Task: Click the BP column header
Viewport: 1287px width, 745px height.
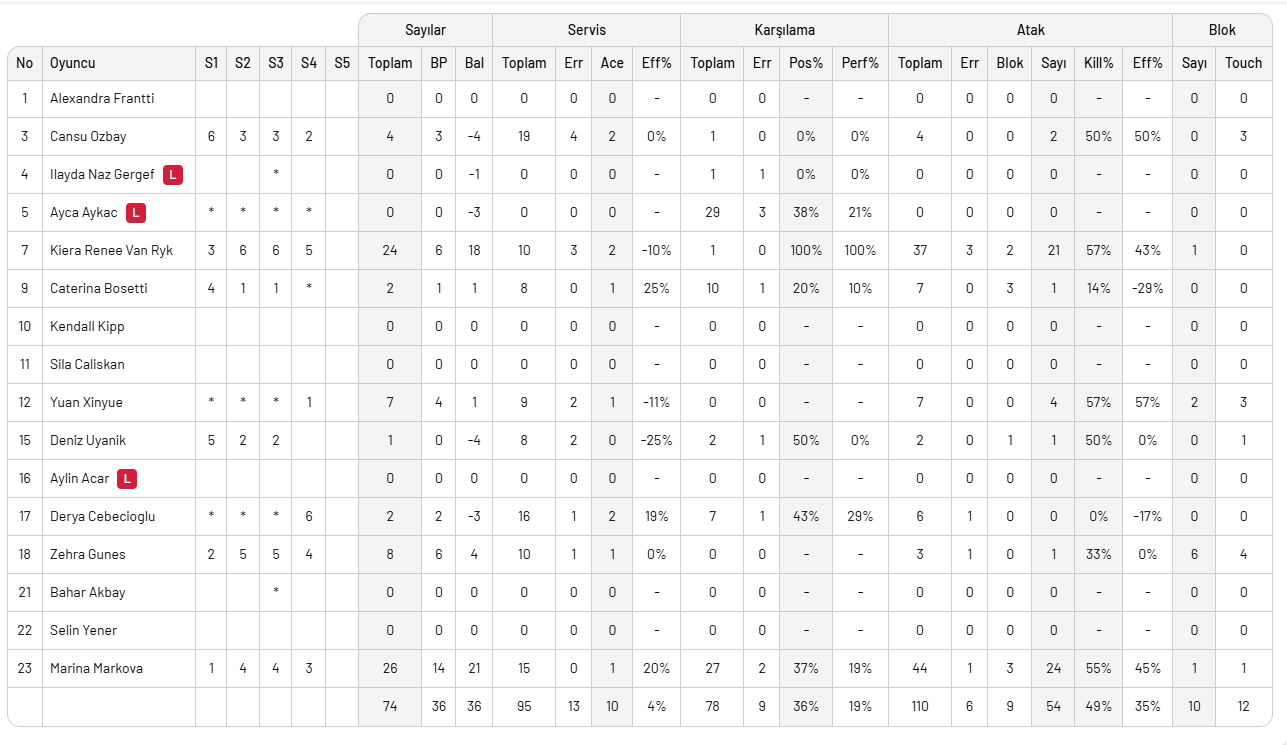Action: (438, 63)
